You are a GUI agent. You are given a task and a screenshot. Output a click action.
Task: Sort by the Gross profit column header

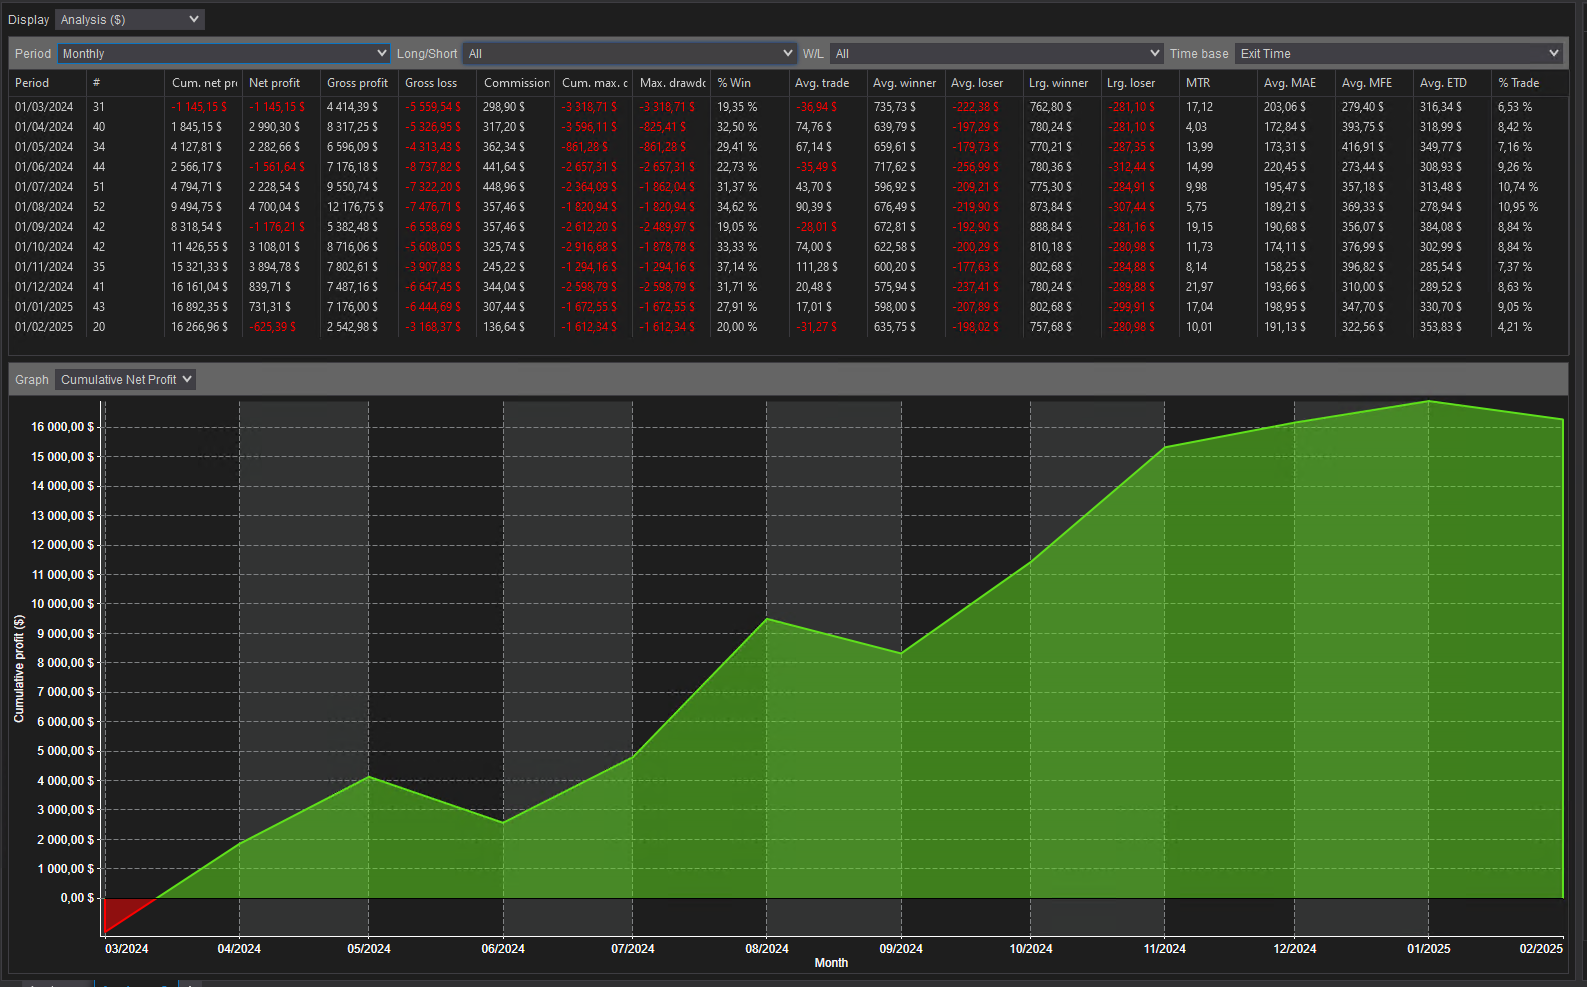(359, 83)
